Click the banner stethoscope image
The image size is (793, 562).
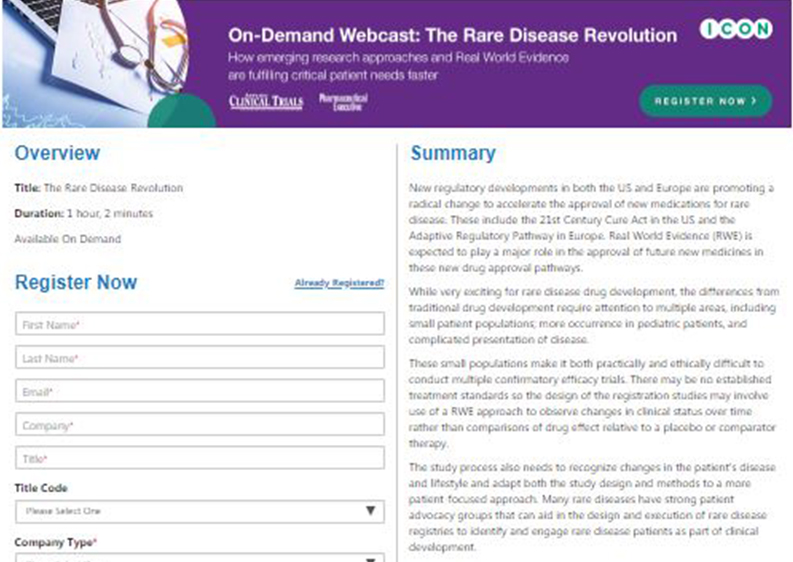(x=96, y=63)
